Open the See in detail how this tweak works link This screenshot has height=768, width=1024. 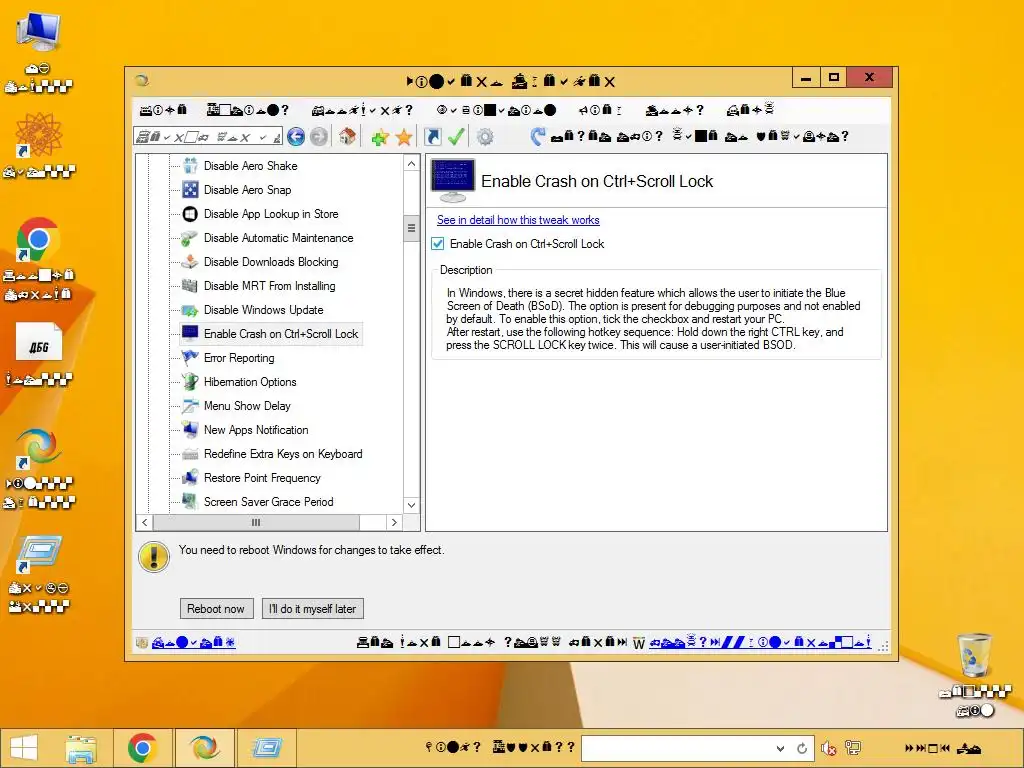(x=518, y=220)
